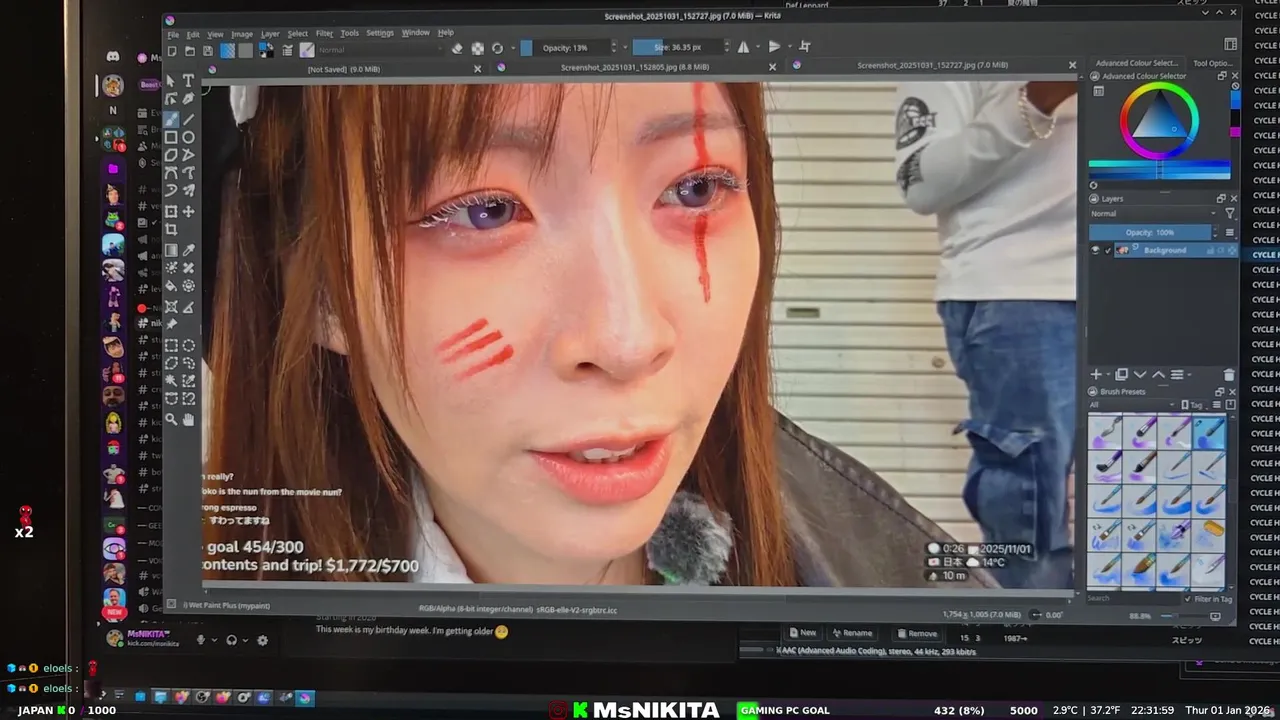
Task: Select the Line tool
Action: [x=188, y=119]
